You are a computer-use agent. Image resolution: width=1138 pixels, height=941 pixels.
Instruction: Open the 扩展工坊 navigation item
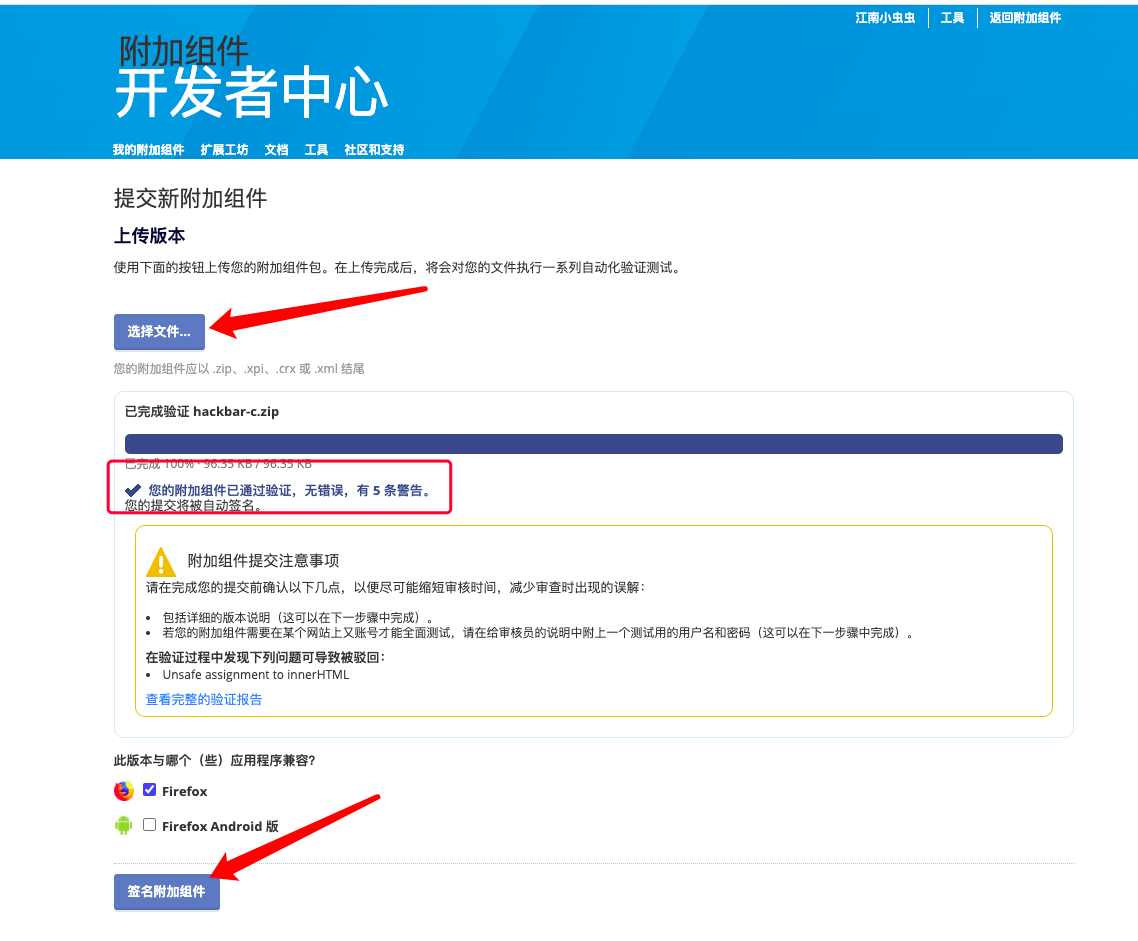coord(224,149)
